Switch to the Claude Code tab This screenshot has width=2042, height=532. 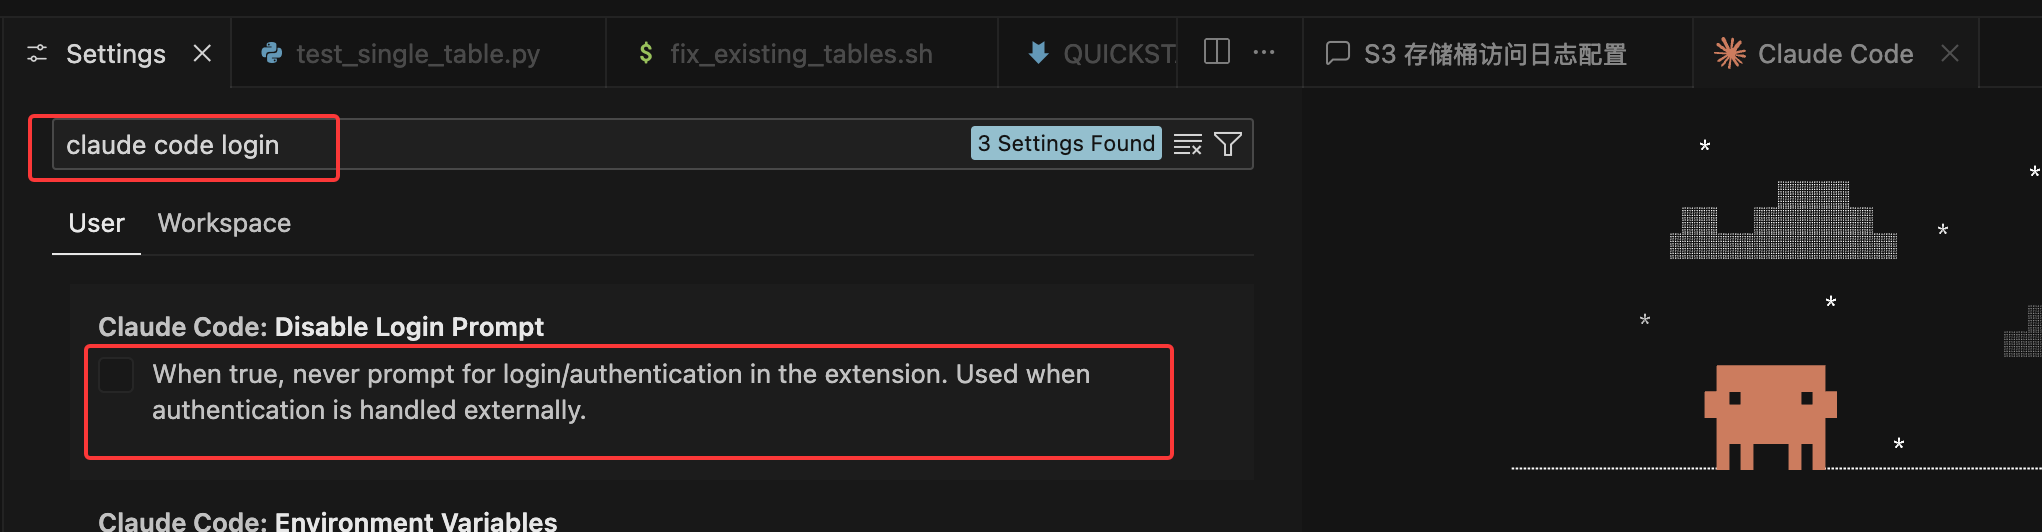click(1834, 54)
